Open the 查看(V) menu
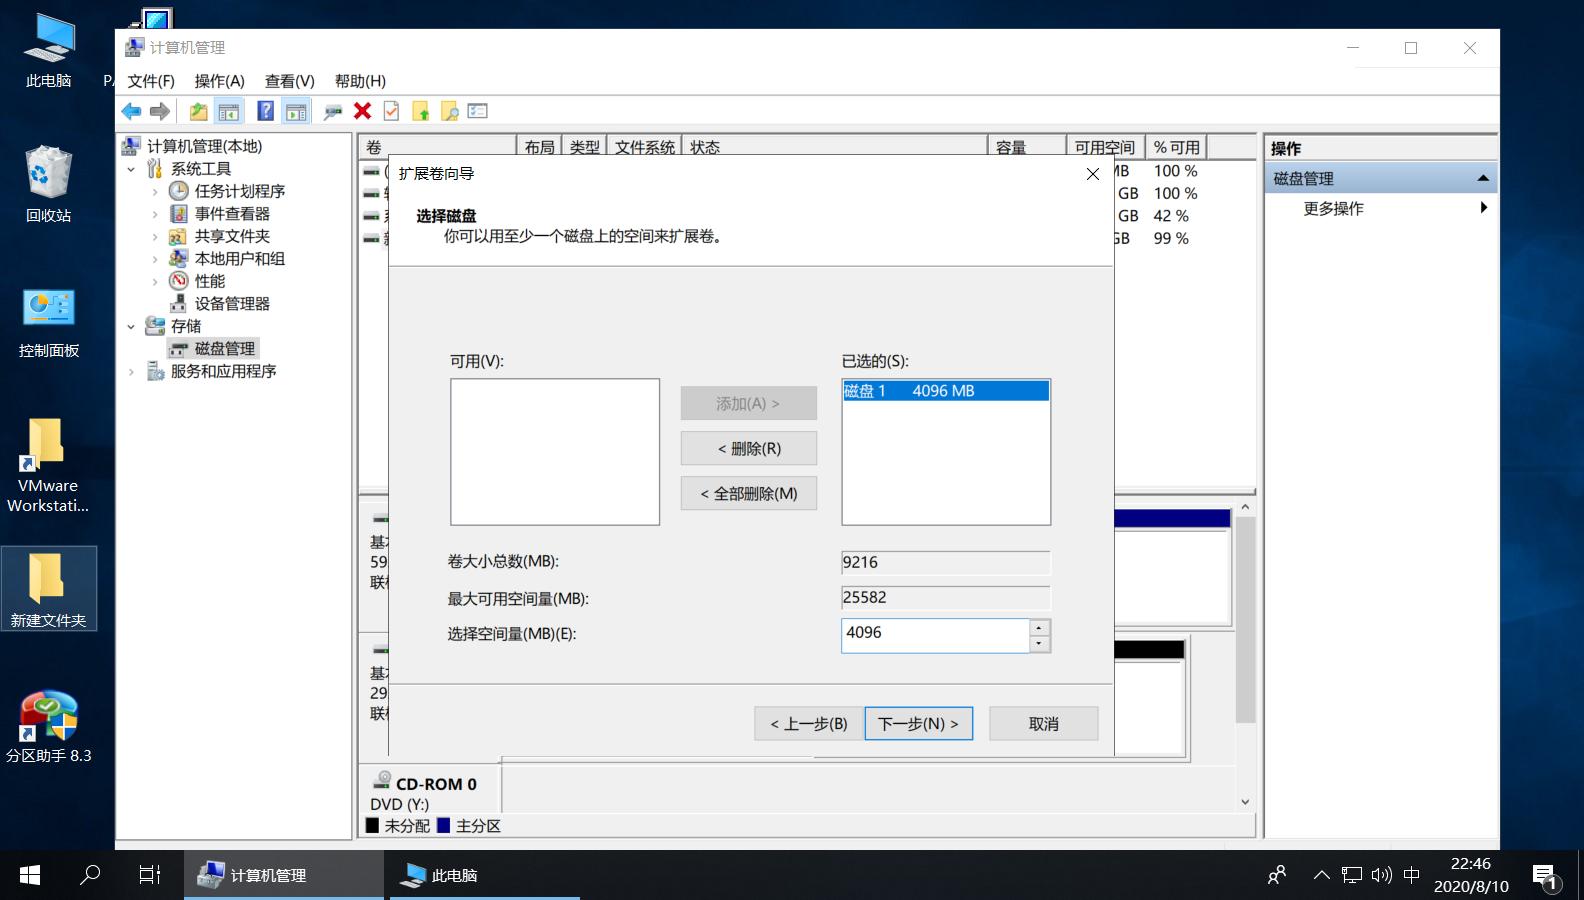 click(x=289, y=81)
